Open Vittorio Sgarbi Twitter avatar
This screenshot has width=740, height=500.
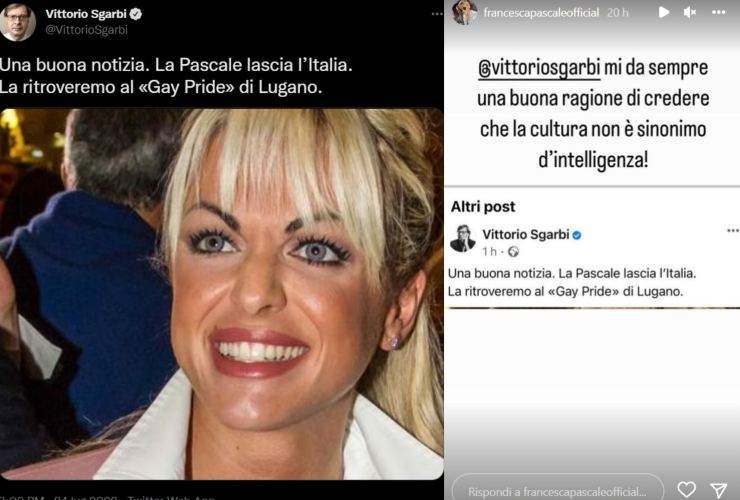(17, 21)
